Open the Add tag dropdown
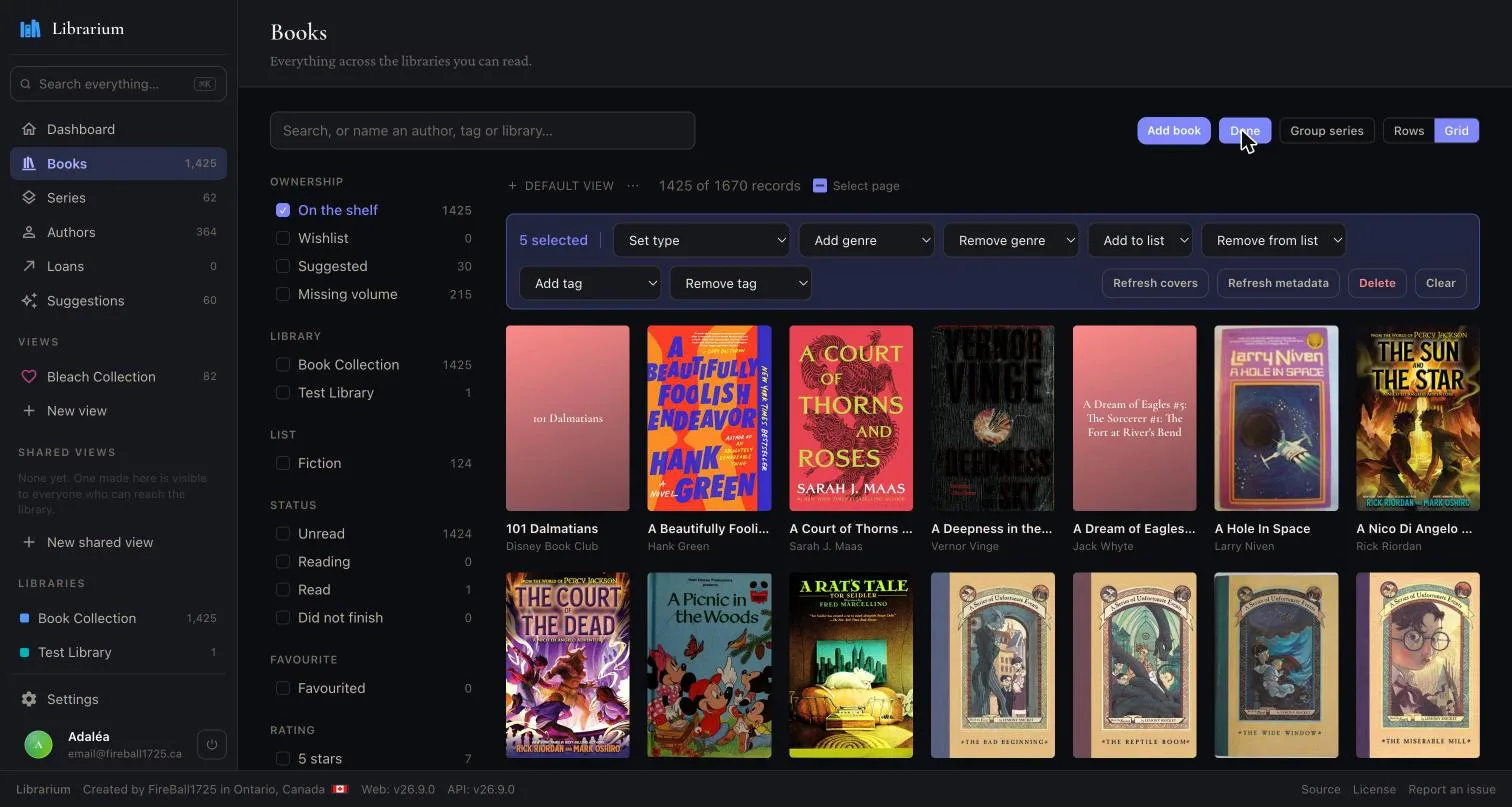The height and width of the screenshot is (807, 1512). (590, 283)
